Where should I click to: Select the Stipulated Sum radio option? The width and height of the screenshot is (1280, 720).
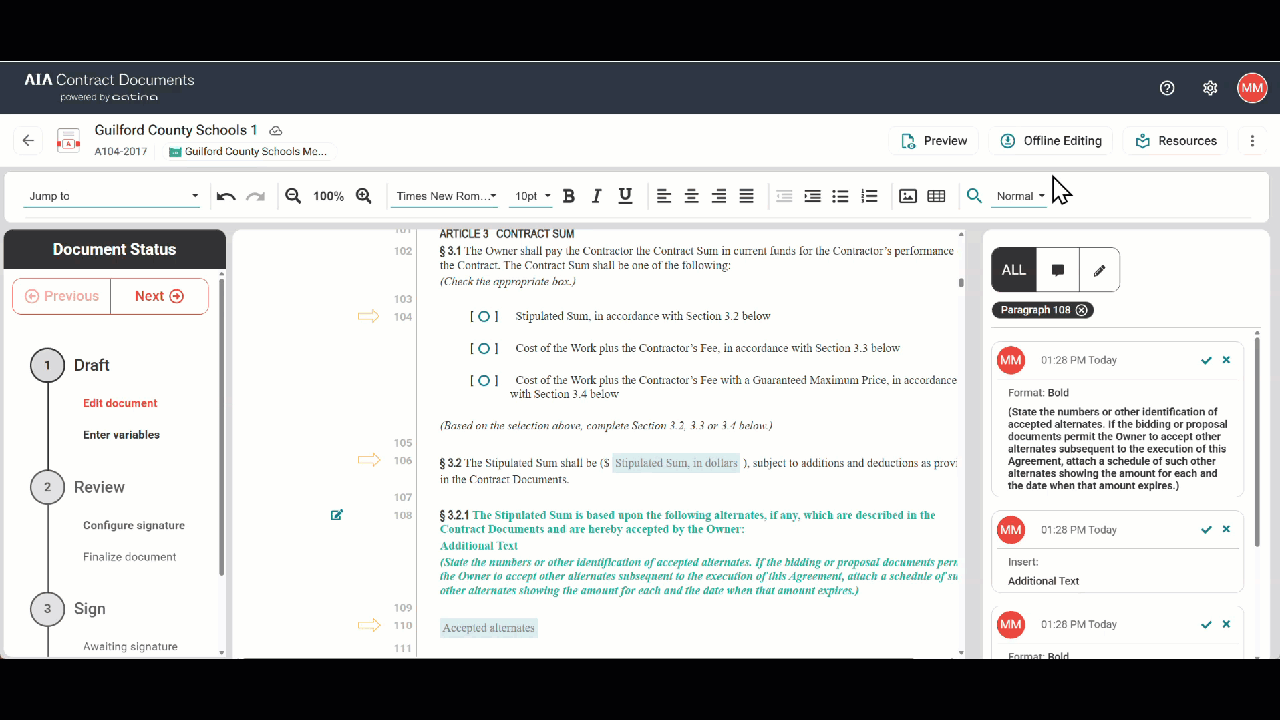[484, 316]
